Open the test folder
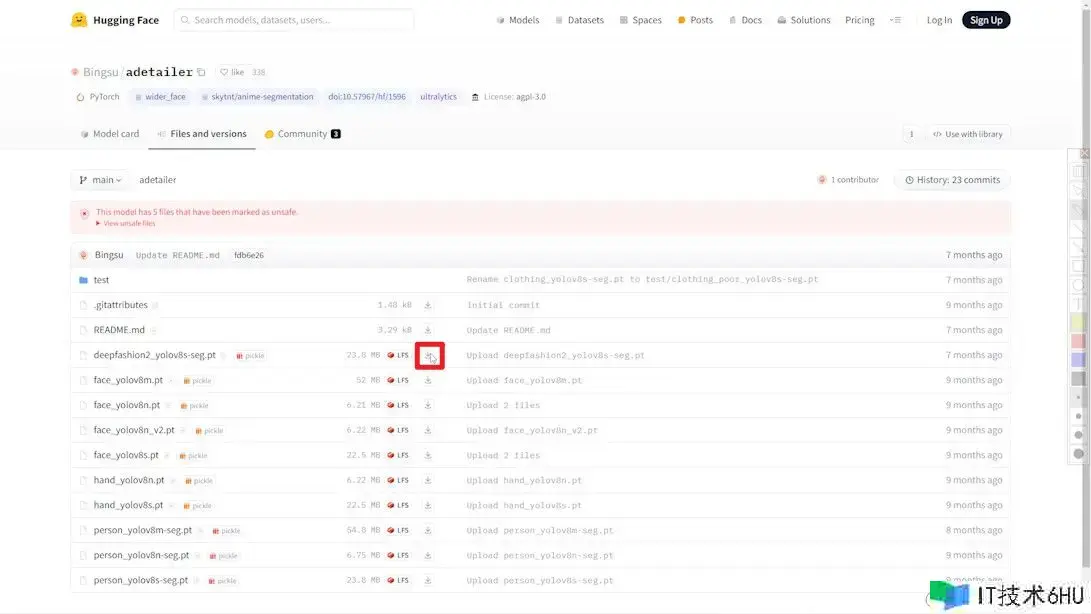Viewport: 1091px width, 614px height. [x=102, y=280]
